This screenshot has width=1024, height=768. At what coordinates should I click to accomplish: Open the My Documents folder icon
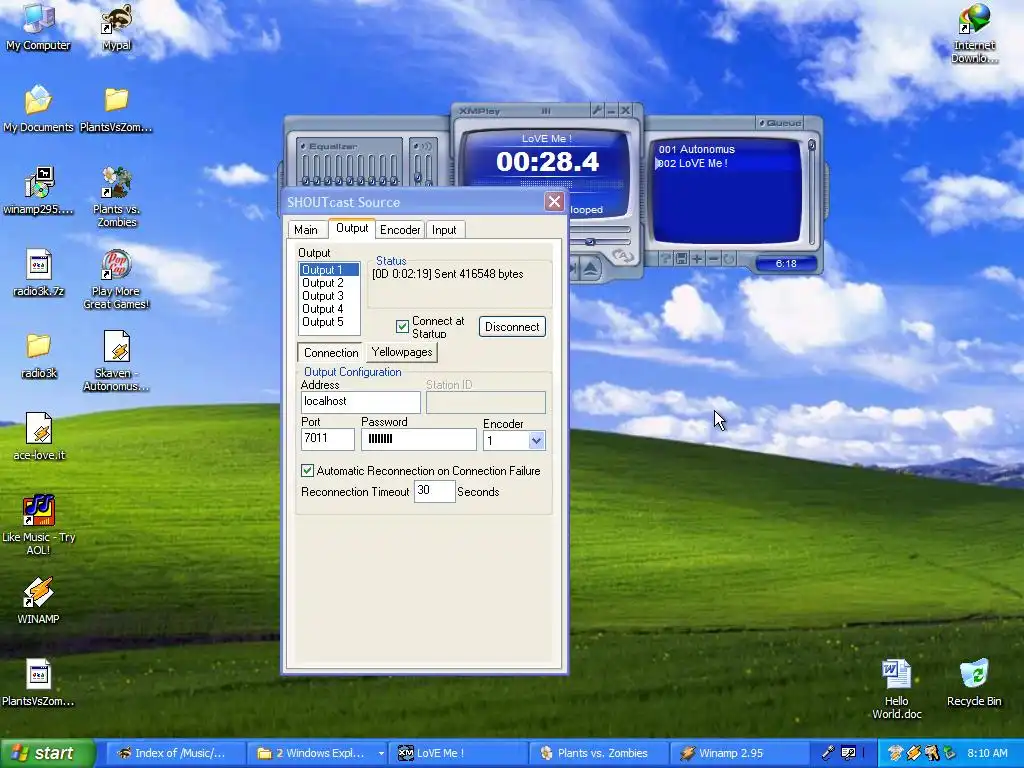coord(38,109)
